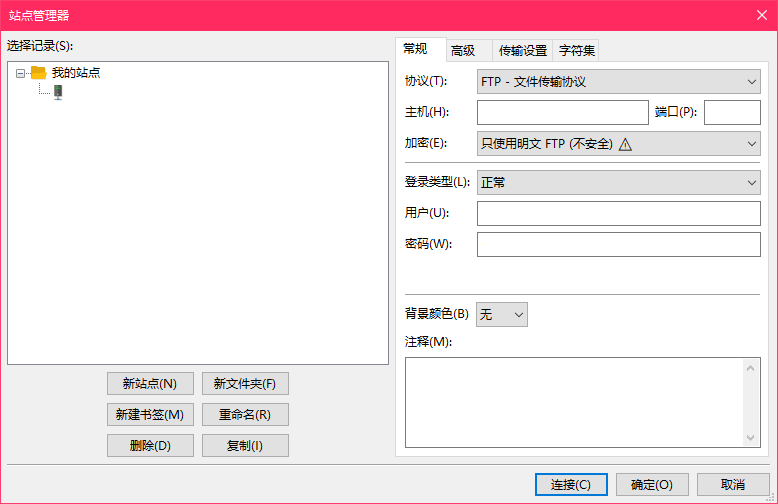The height and width of the screenshot is (504, 778).
Task: Click the 协议(T) label
Action: coord(426,81)
